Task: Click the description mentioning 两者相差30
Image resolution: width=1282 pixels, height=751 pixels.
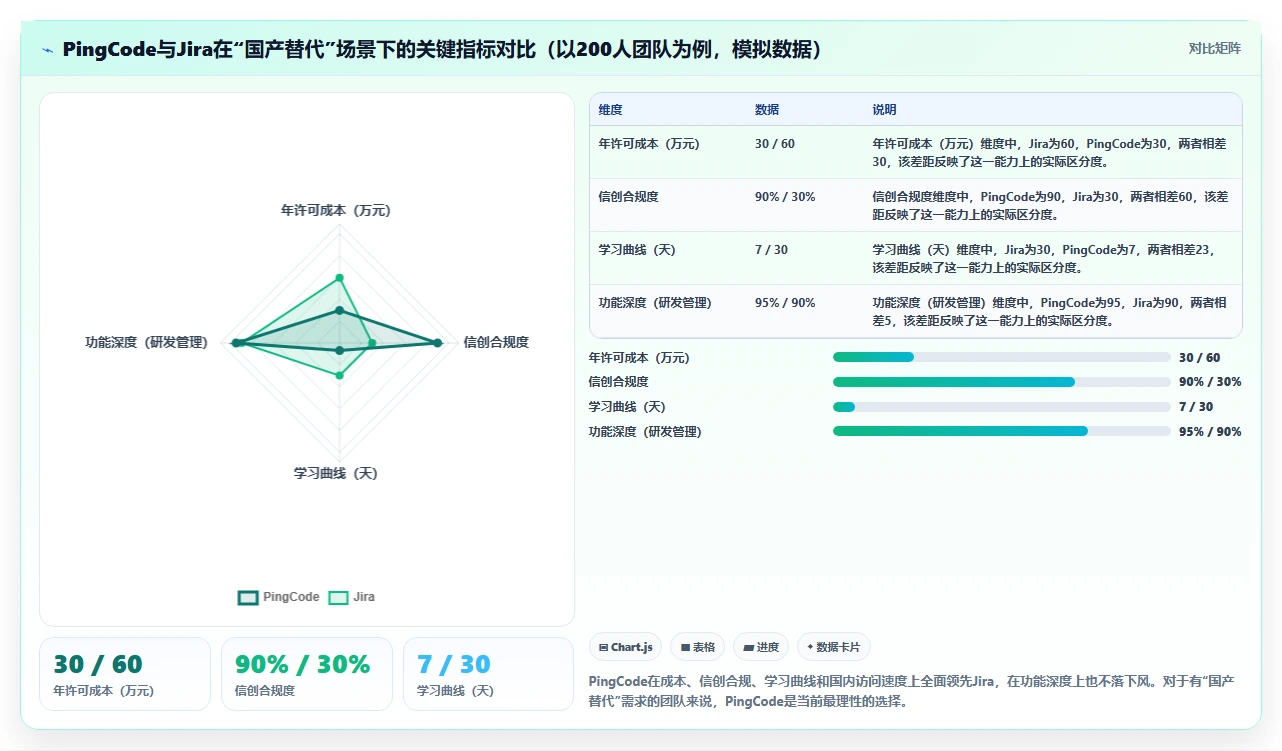Action: coord(1050,152)
